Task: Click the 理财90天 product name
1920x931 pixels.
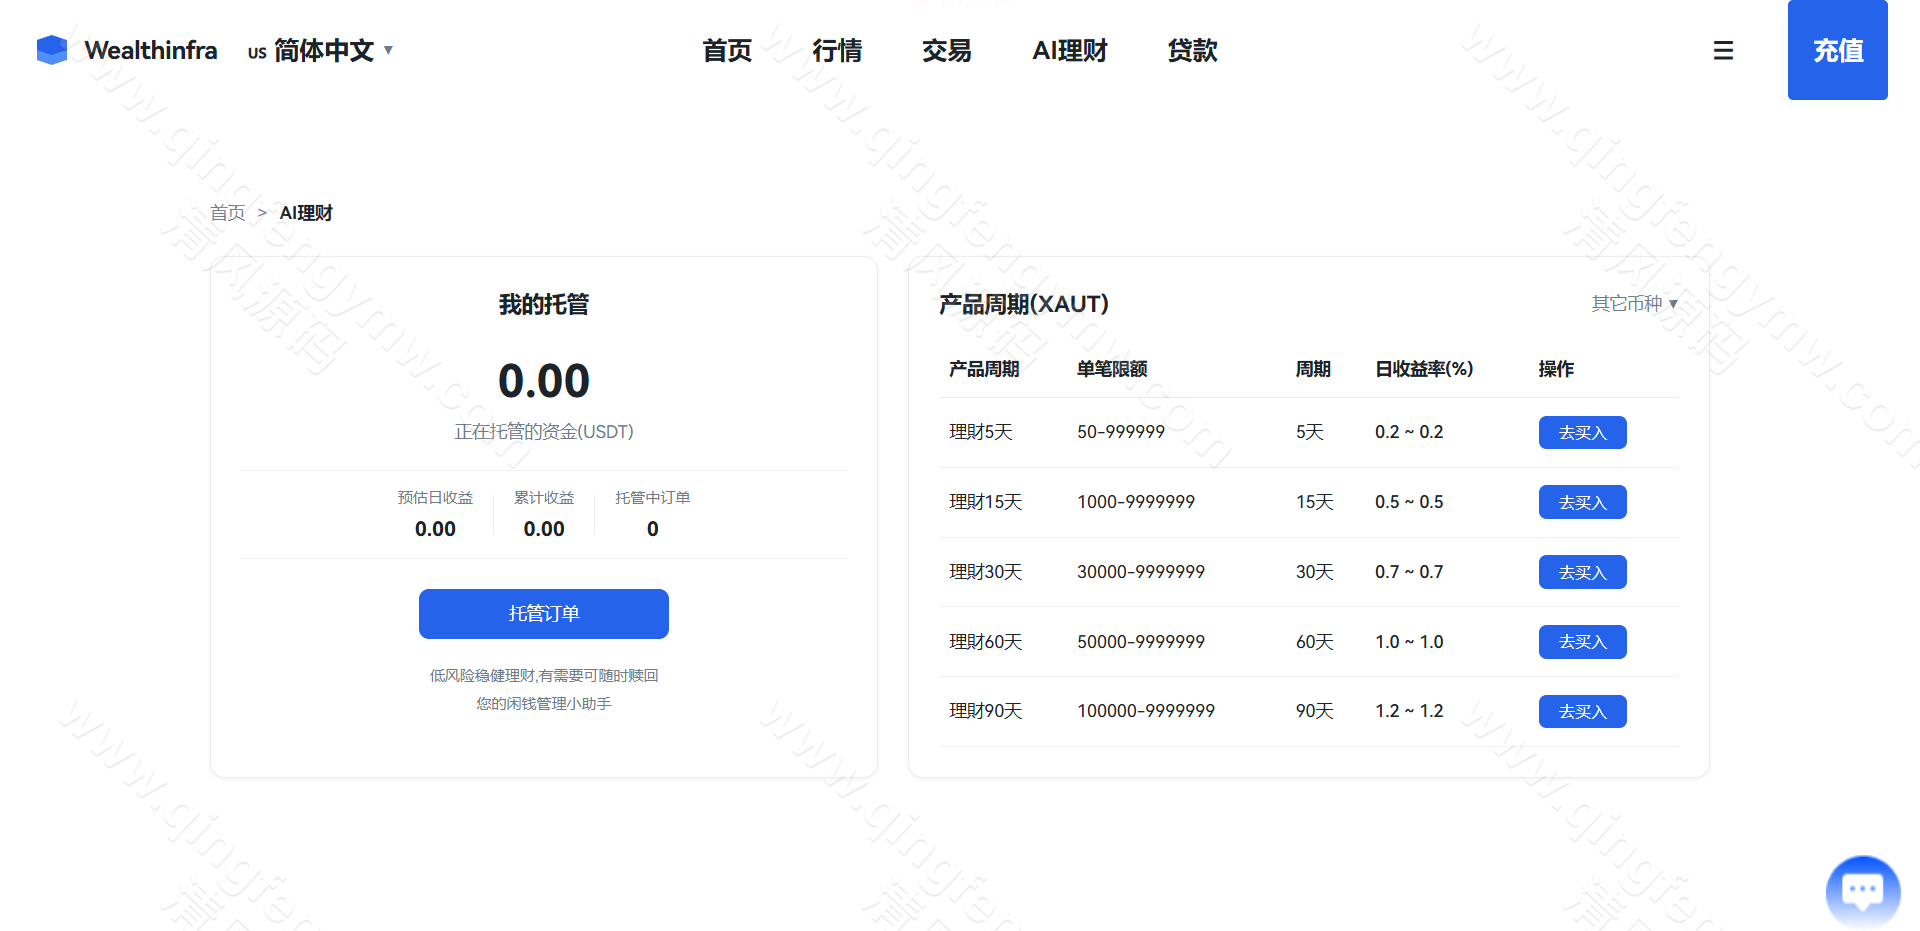Action: pos(986,711)
